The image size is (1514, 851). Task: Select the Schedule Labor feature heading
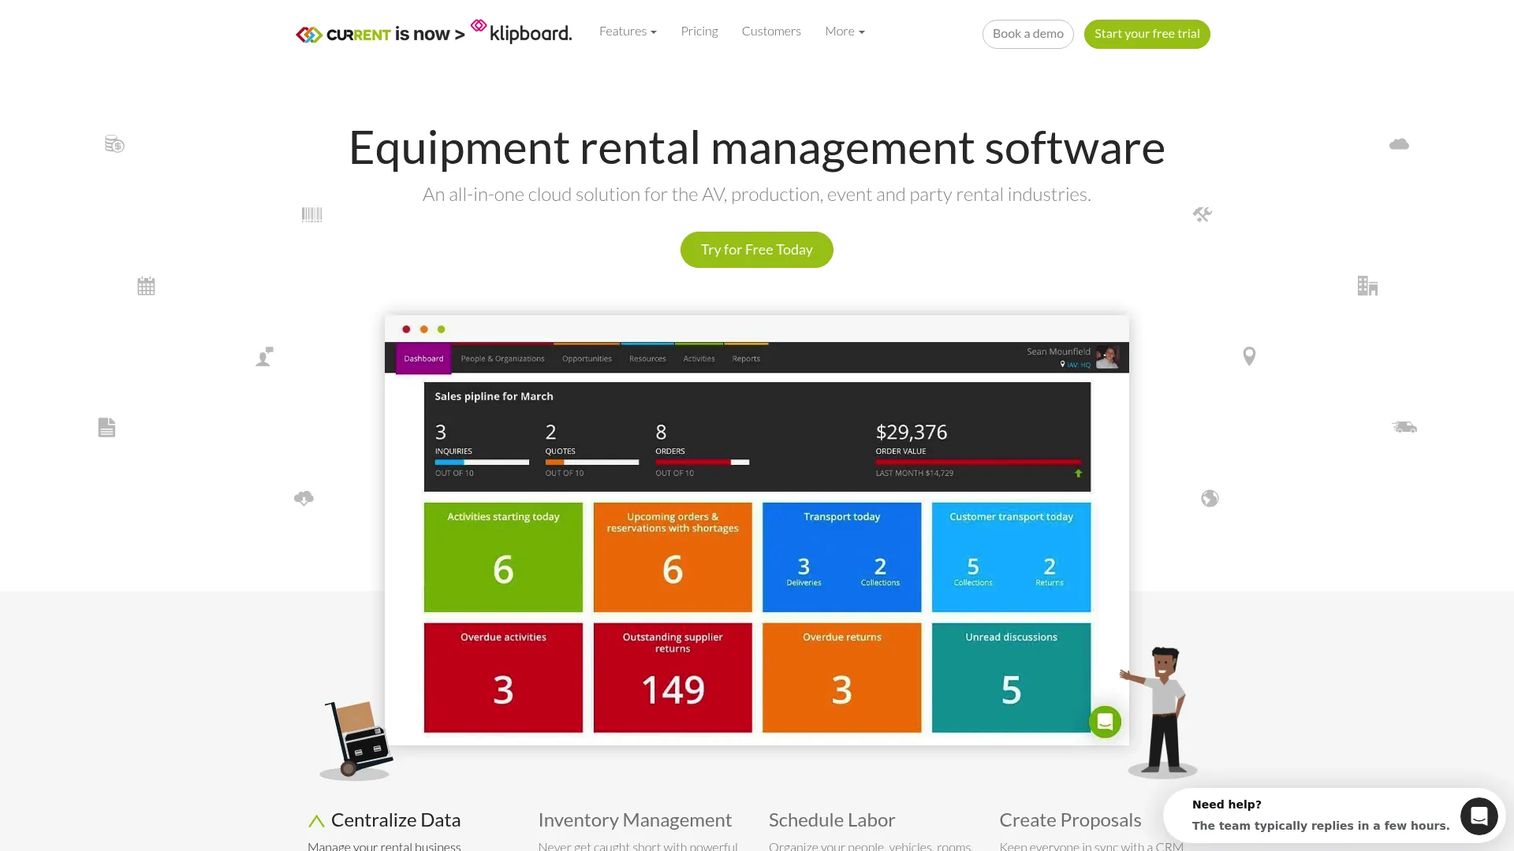pyautogui.click(x=832, y=820)
